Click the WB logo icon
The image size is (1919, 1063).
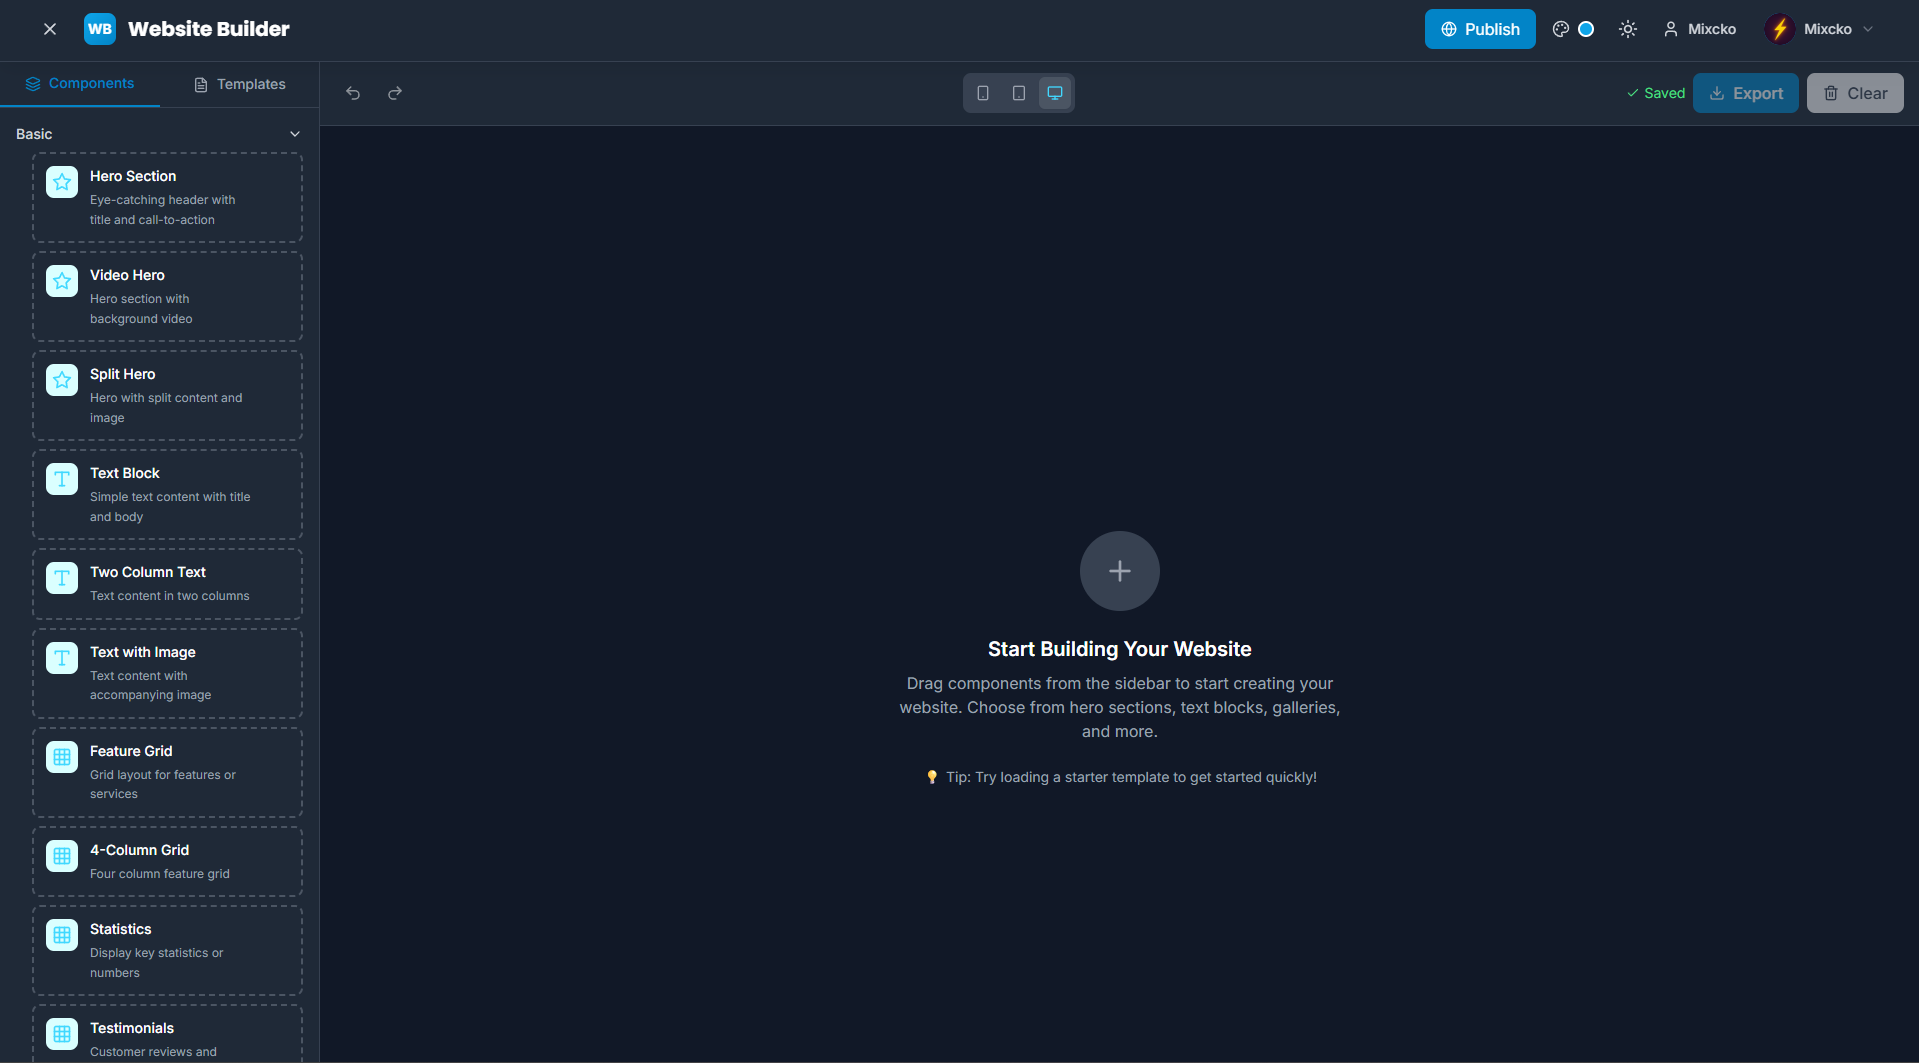tap(100, 29)
